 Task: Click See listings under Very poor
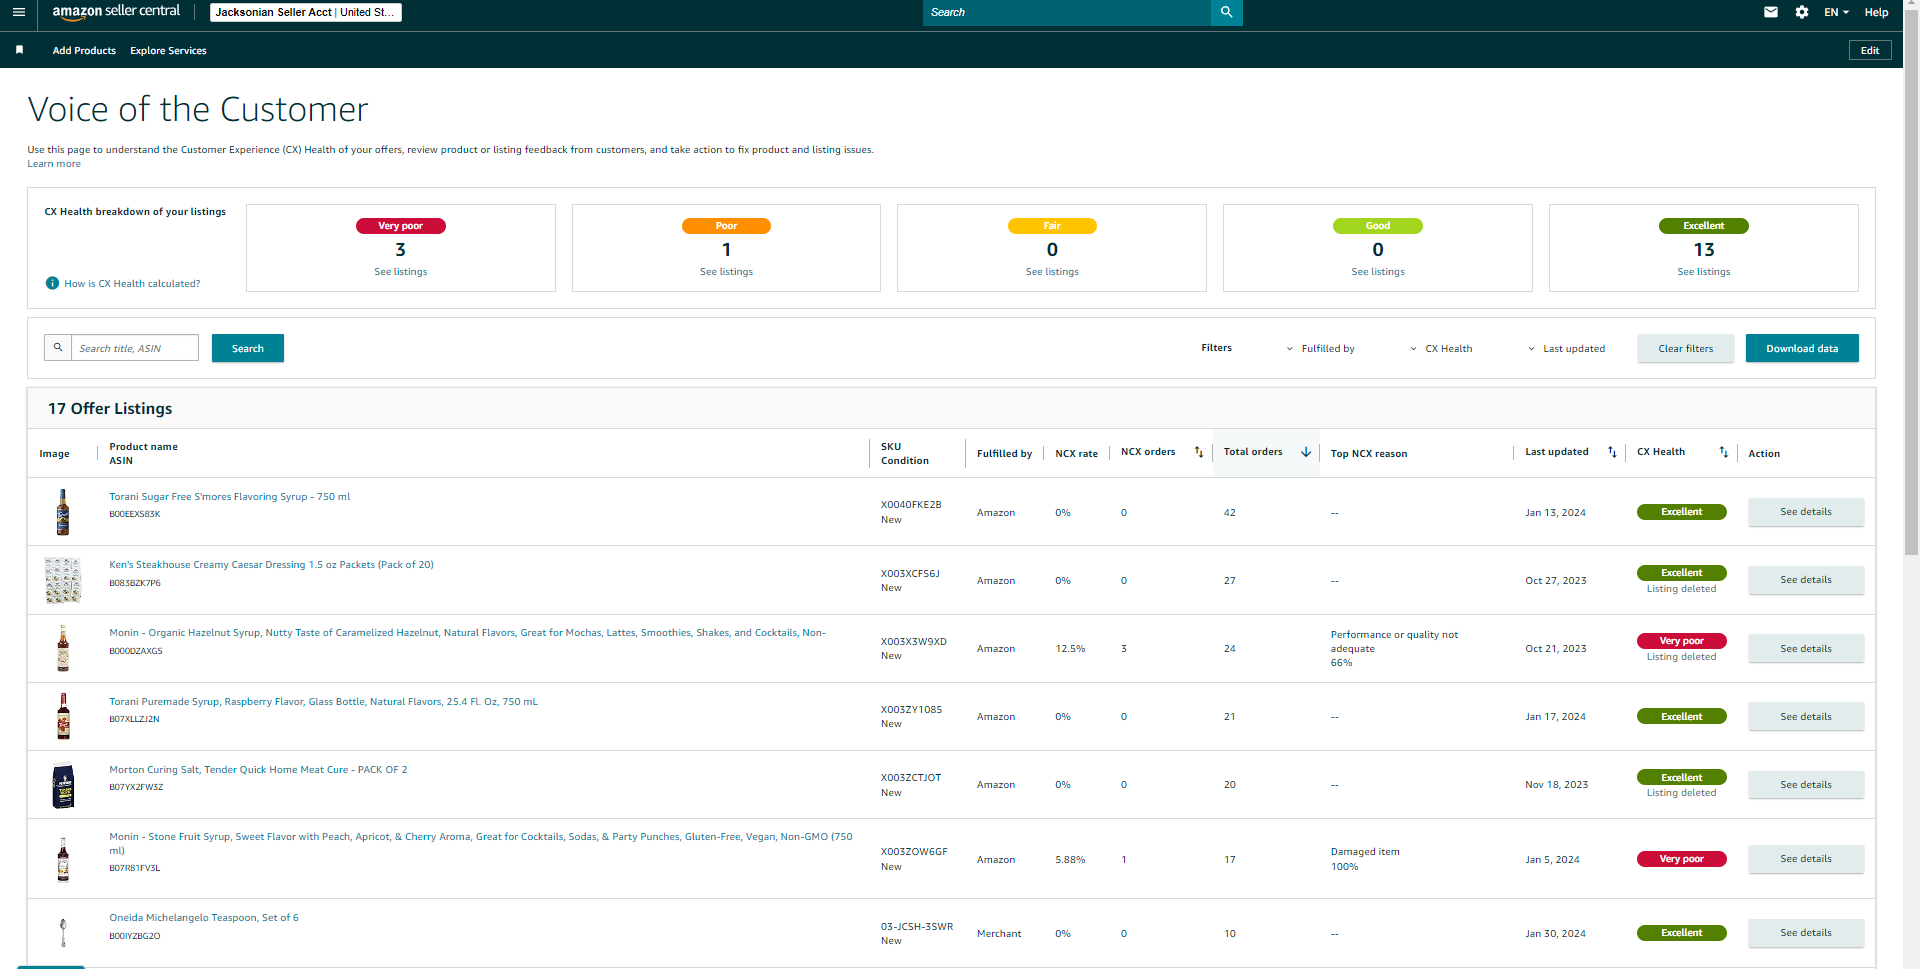click(400, 272)
